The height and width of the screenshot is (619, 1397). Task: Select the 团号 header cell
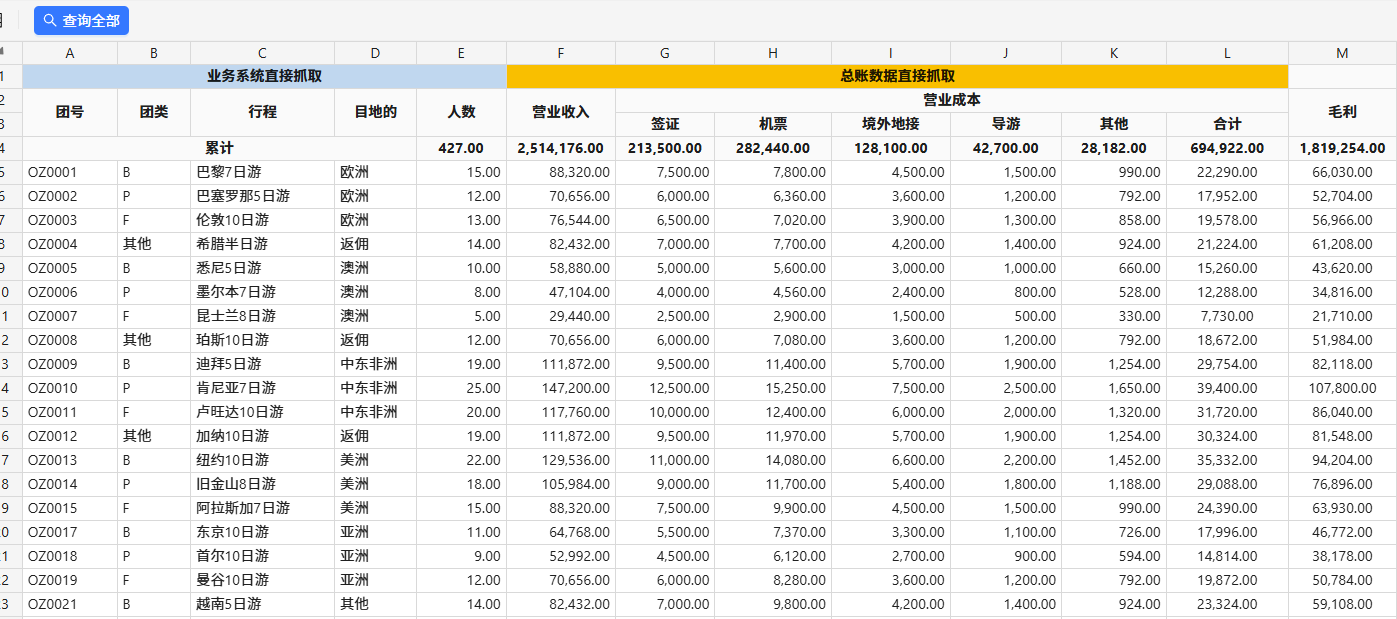coord(70,112)
